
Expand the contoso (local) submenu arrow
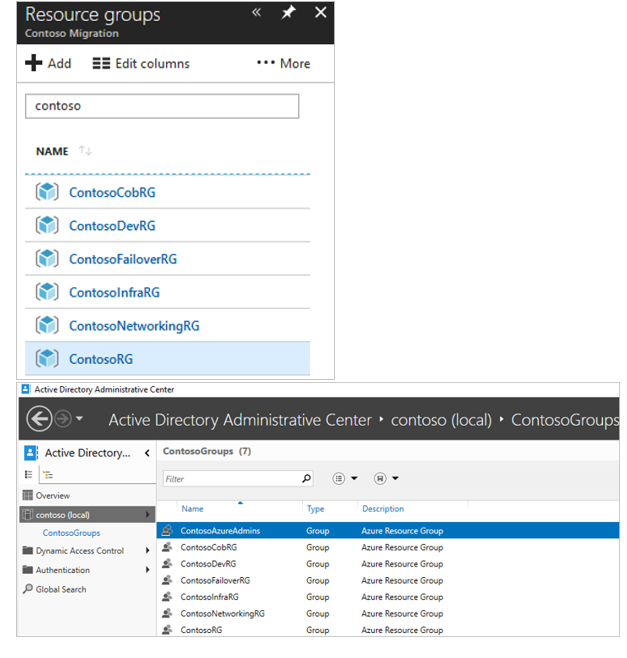pyautogui.click(x=147, y=514)
